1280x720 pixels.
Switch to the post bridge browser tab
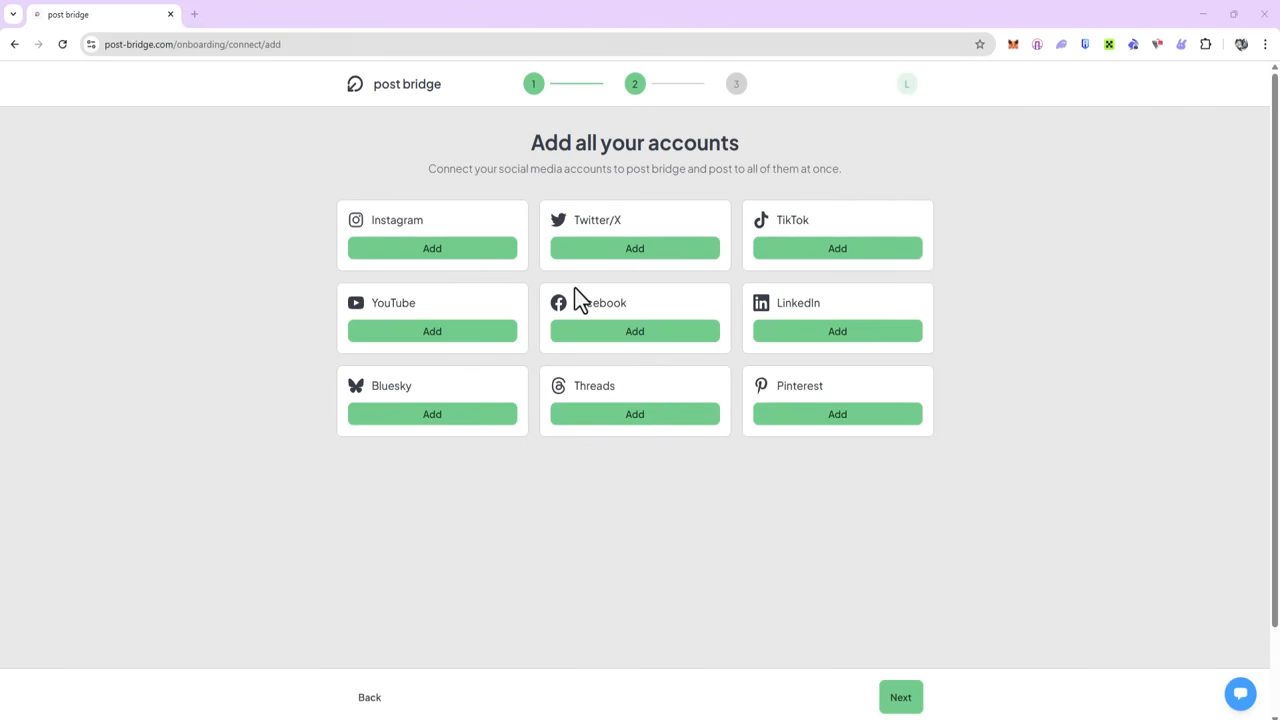[x=103, y=14]
